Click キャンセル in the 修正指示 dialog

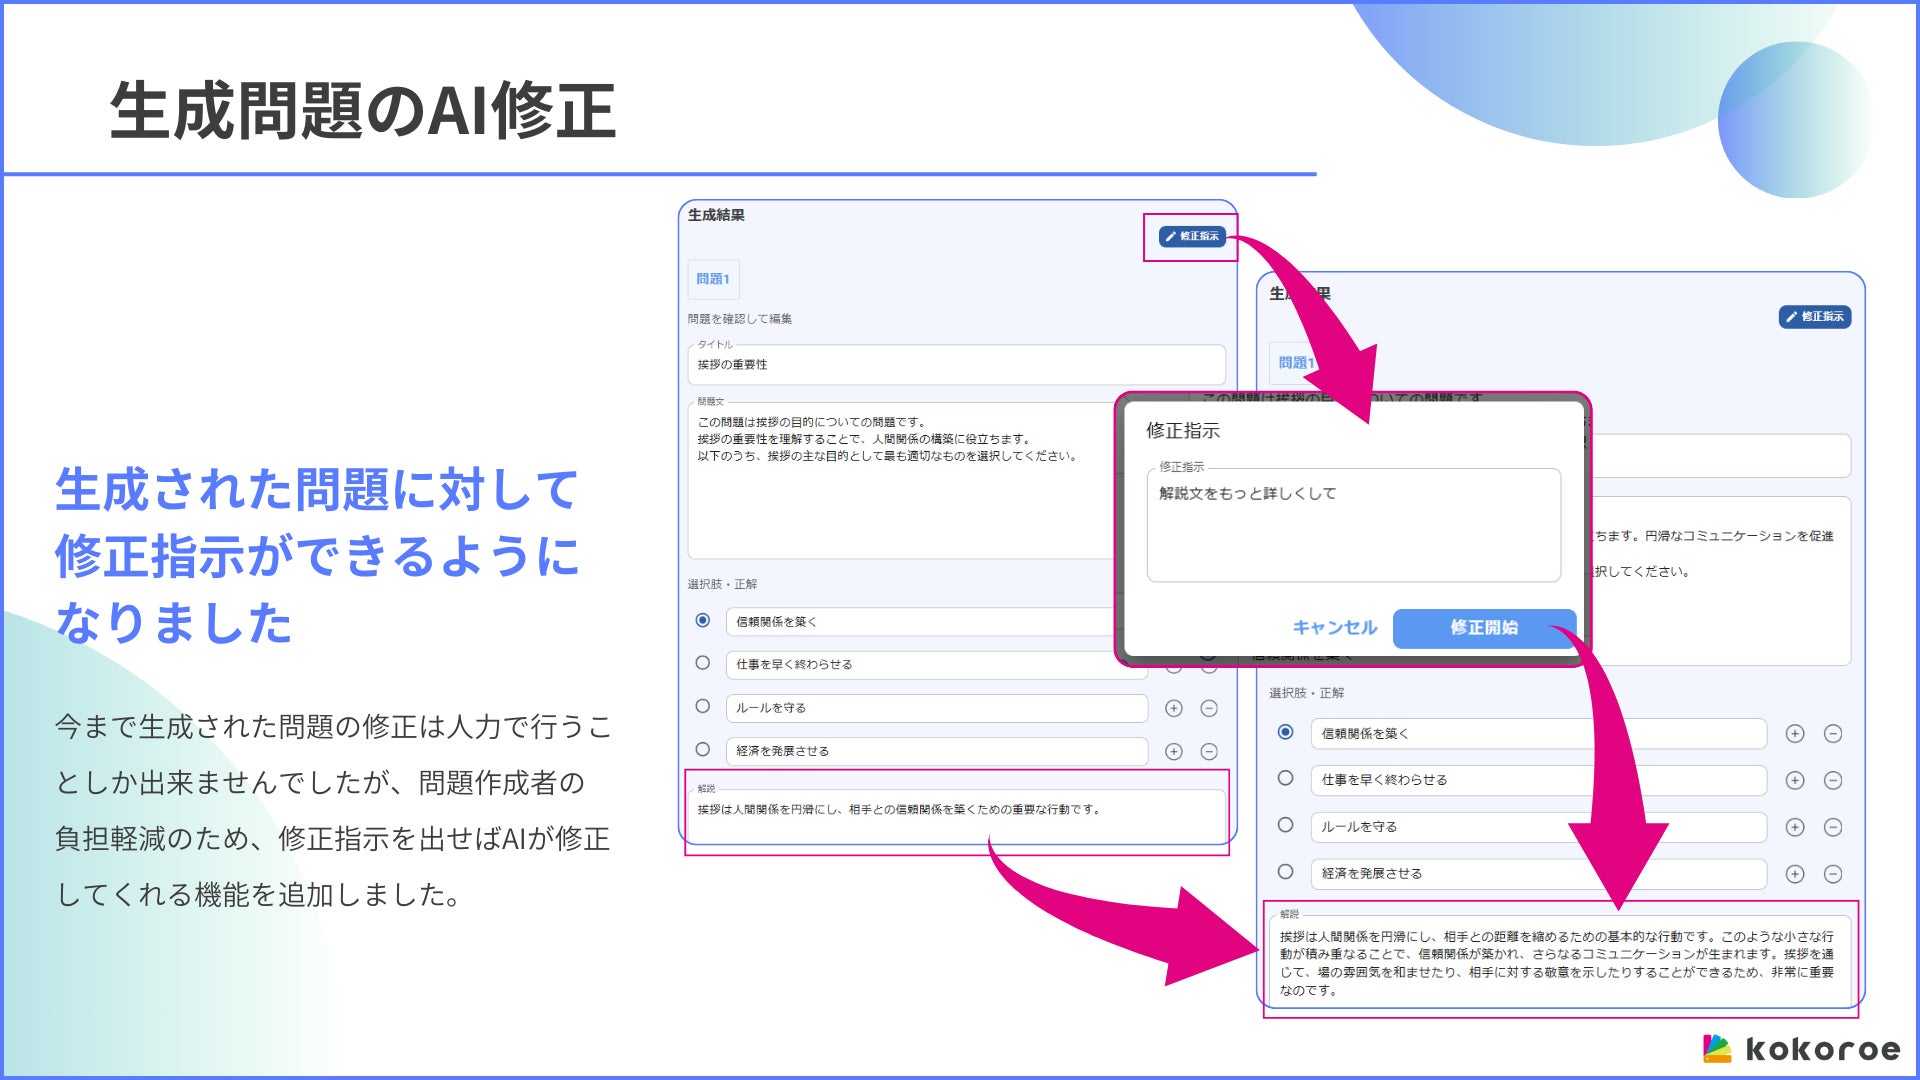pyautogui.click(x=1334, y=628)
